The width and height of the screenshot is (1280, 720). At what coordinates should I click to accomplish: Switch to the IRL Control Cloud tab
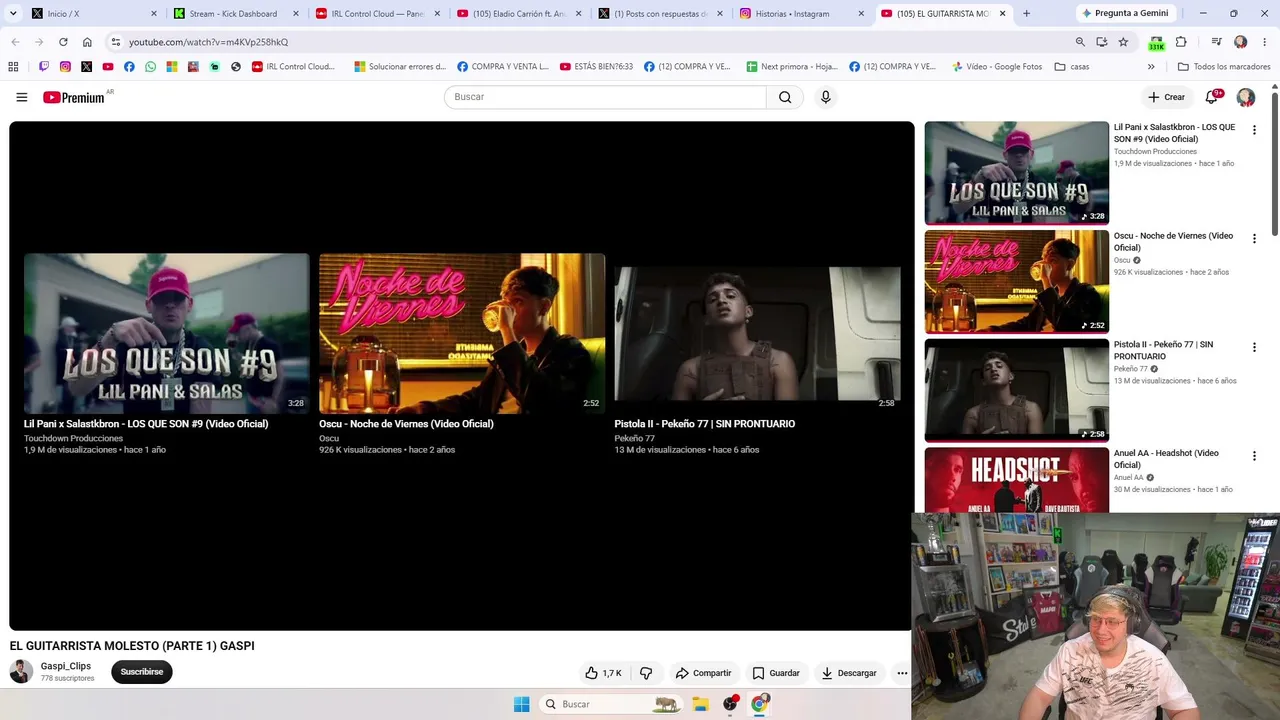click(378, 14)
